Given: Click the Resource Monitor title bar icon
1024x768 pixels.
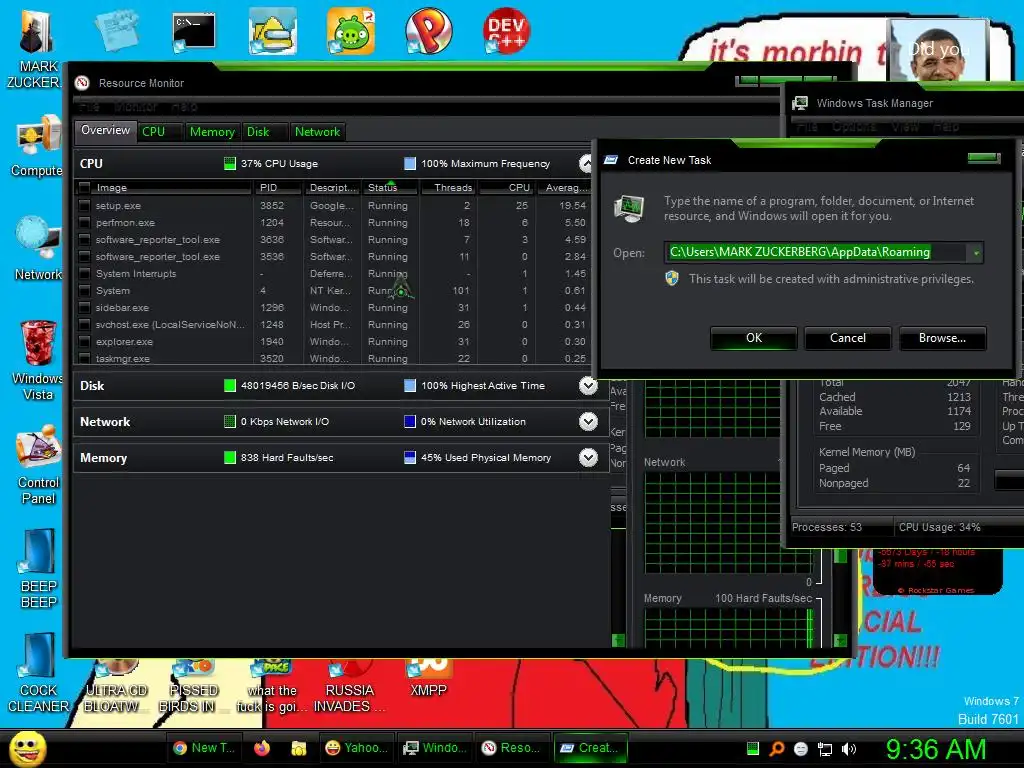Looking at the screenshot, I should point(82,83).
